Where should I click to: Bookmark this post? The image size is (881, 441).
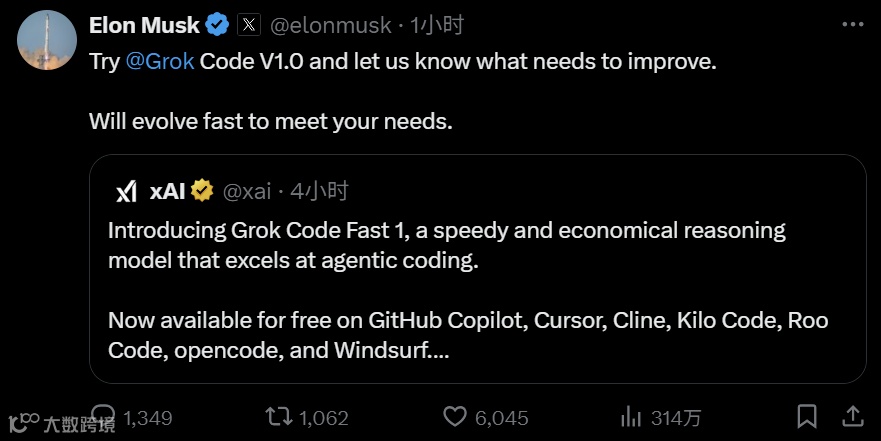[x=806, y=415]
